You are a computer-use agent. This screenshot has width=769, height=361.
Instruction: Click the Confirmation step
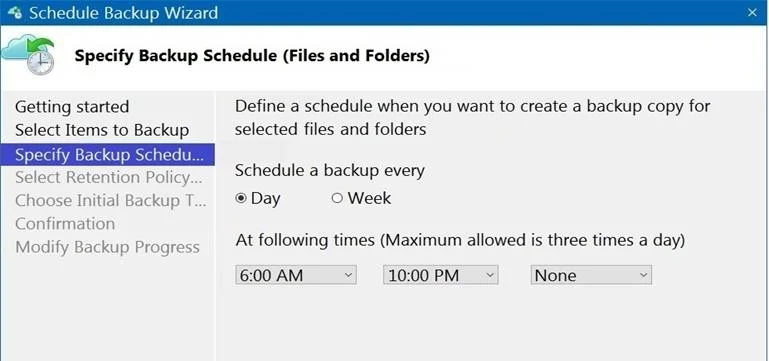click(x=65, y=224)
